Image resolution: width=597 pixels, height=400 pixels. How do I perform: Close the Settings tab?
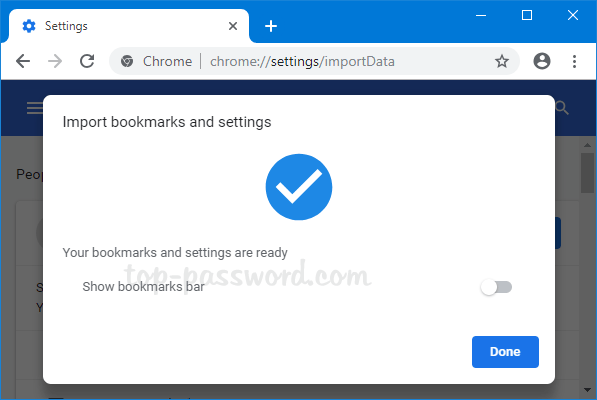tap(233, 26)
